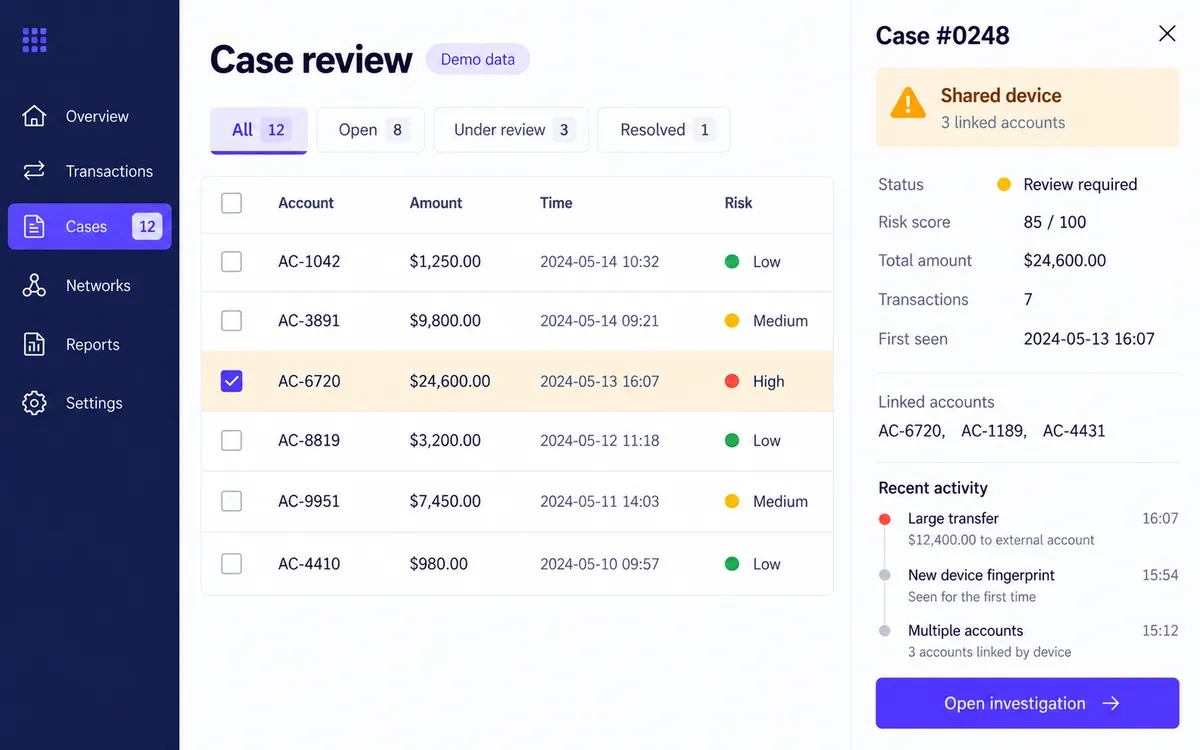Click the arrow on Open investigation
The height and width of the screenshot is (750, 1200).
pyautogui.click(x=1111, y=703)
